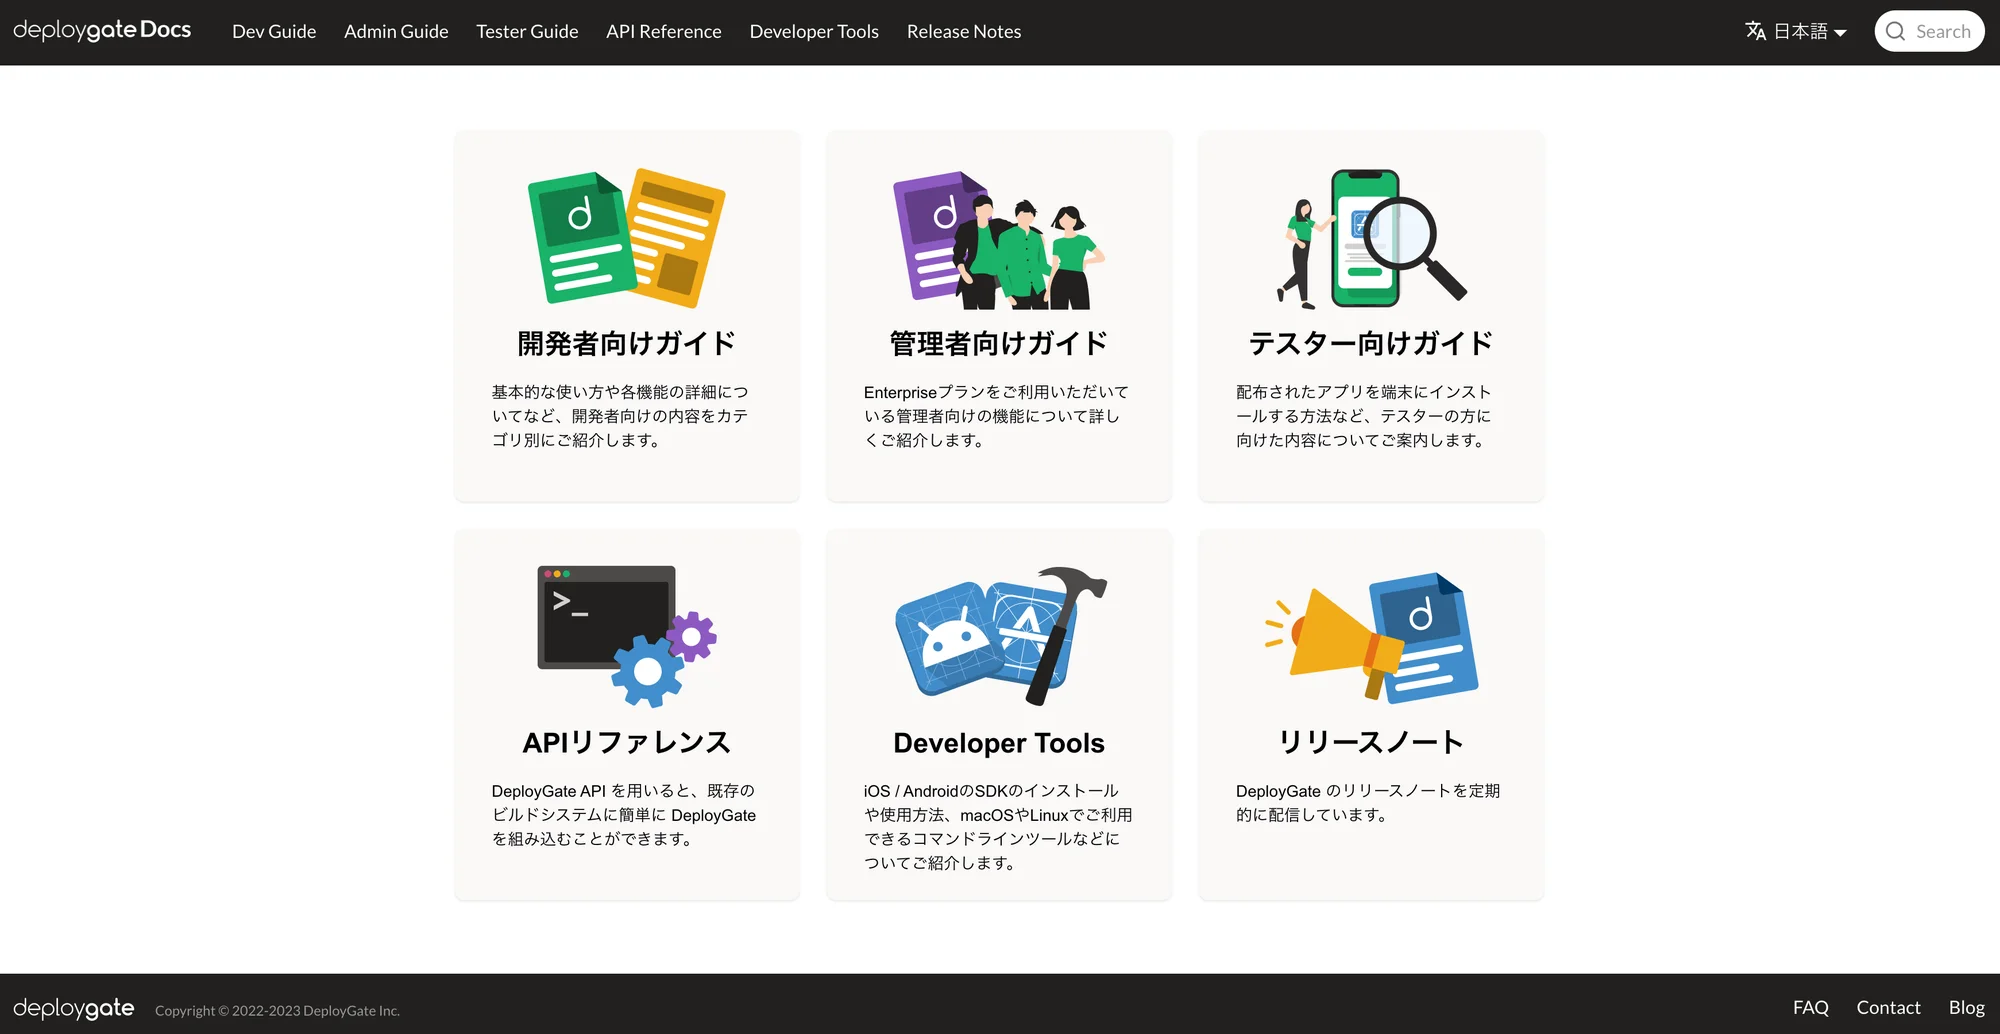The width and height of the screenshot is (2000, 1034).
Task: Open the FAQ footer link
Action: [x=1811, y=1008]
